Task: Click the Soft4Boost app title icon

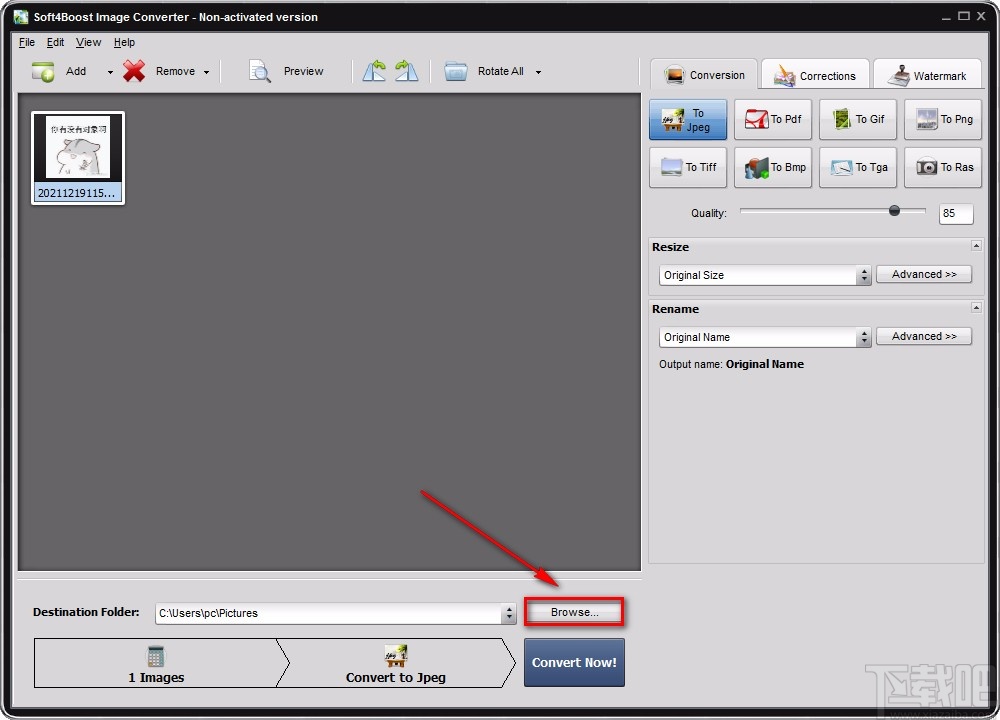Action: coord(21,17)
